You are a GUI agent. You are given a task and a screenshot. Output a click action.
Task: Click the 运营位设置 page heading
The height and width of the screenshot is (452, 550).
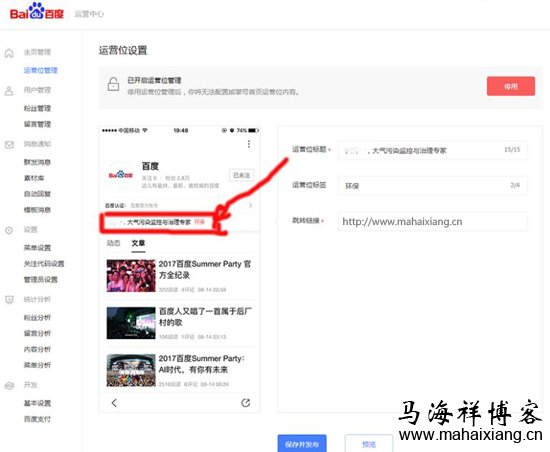(123, 50)
